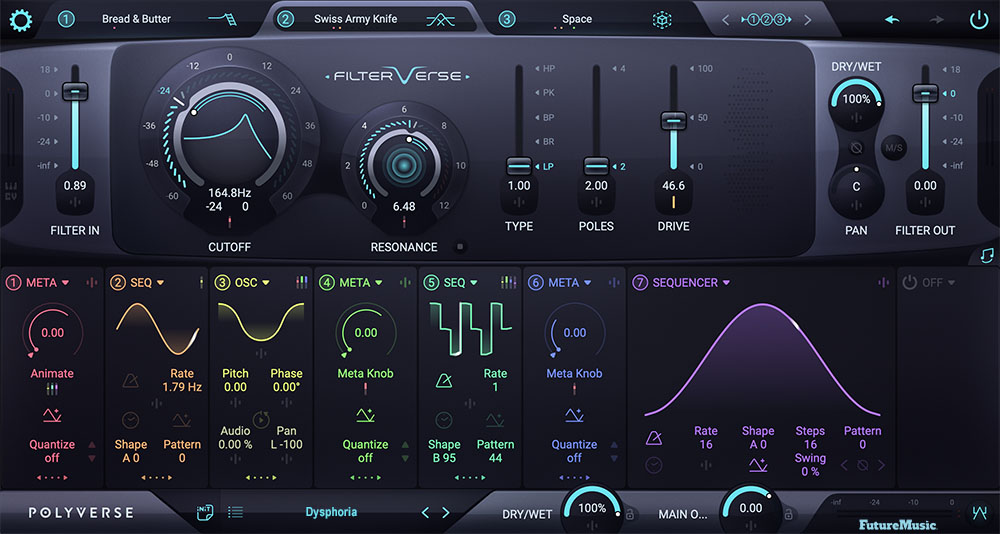The height and width of the screenshot is (534, 1000).
Task: Click the save preset icon near Polyverse logo
Action: coord(205,512)
